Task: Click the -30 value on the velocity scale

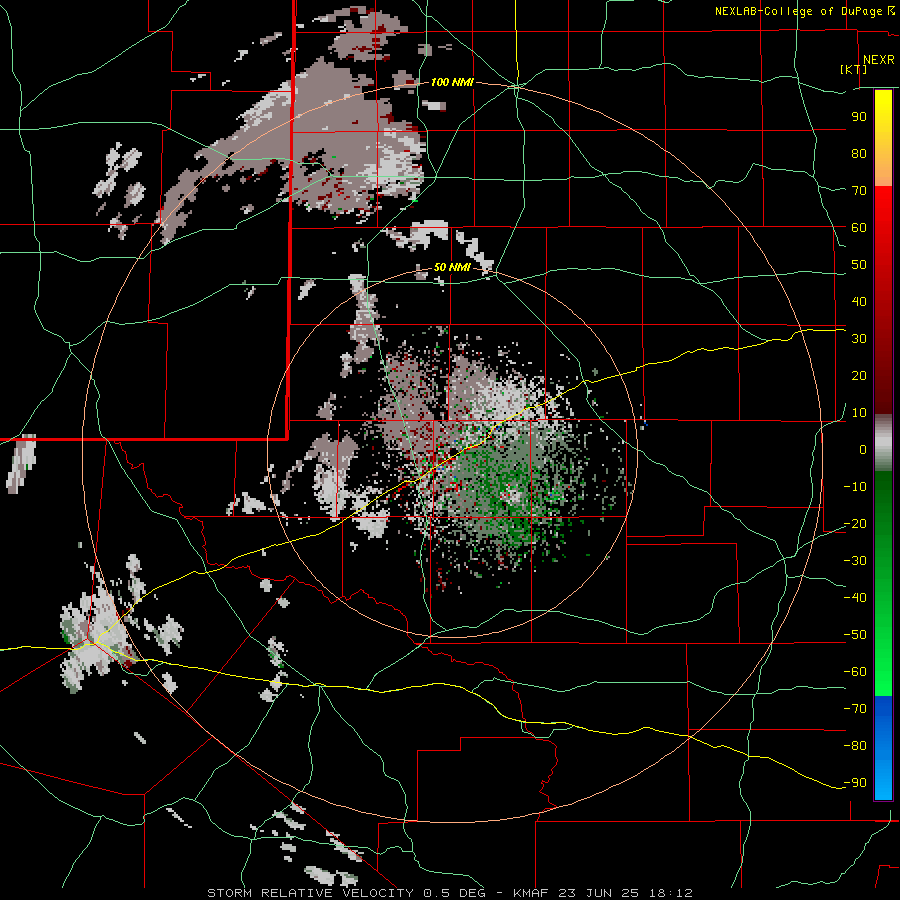Action: [855, 561]
